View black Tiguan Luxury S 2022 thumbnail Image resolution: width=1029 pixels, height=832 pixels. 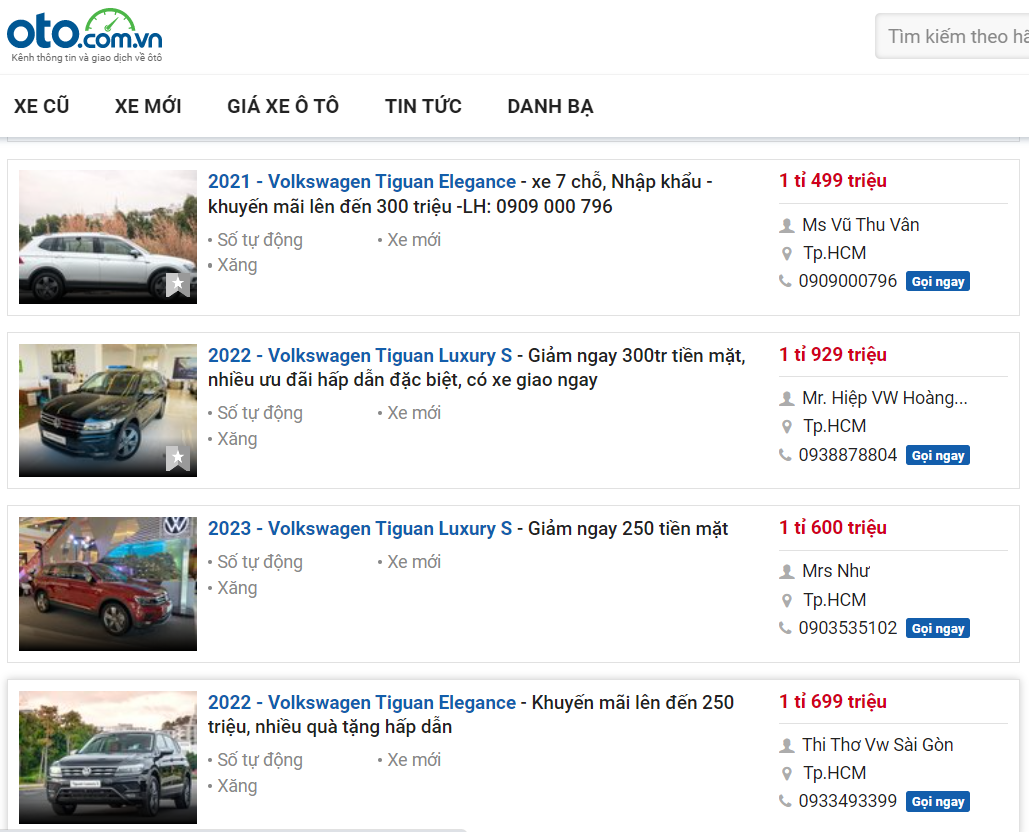click(108, 410)
